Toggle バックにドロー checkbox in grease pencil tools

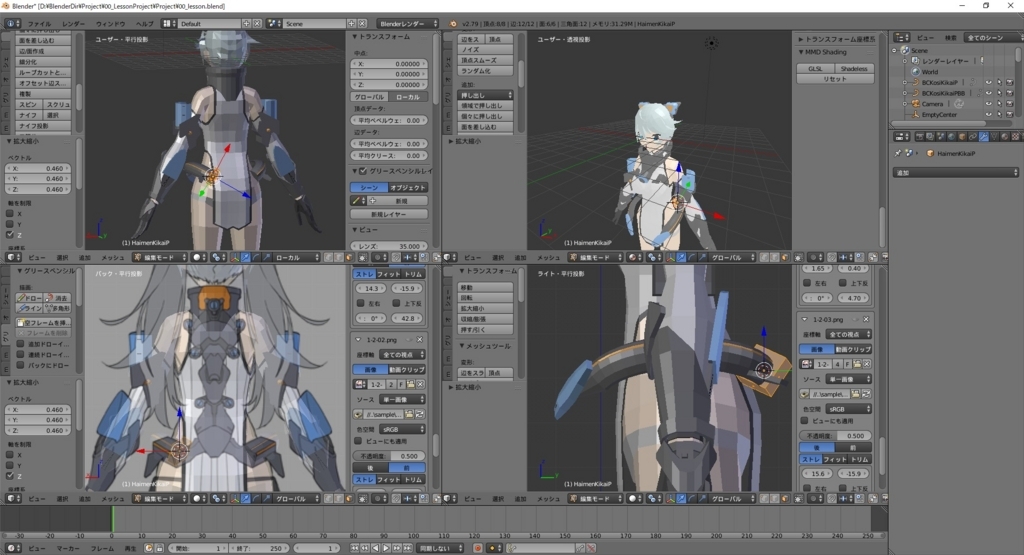click(x=20, y=366)
